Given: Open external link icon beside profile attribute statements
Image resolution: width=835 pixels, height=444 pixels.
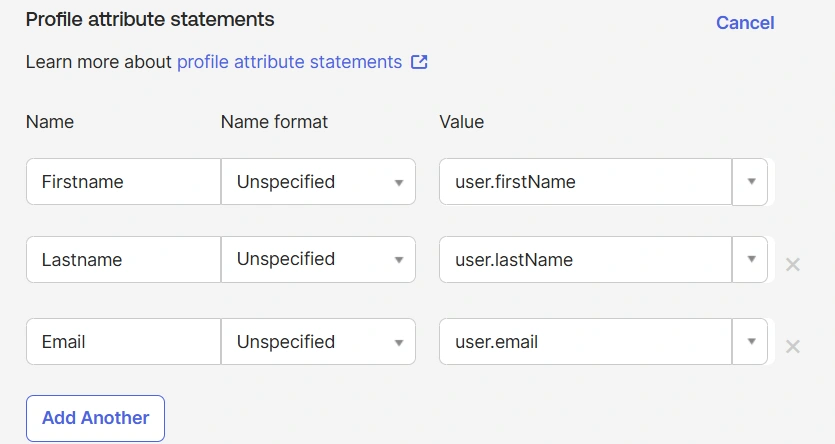Looking at the screenshot, I should (419, 62).
